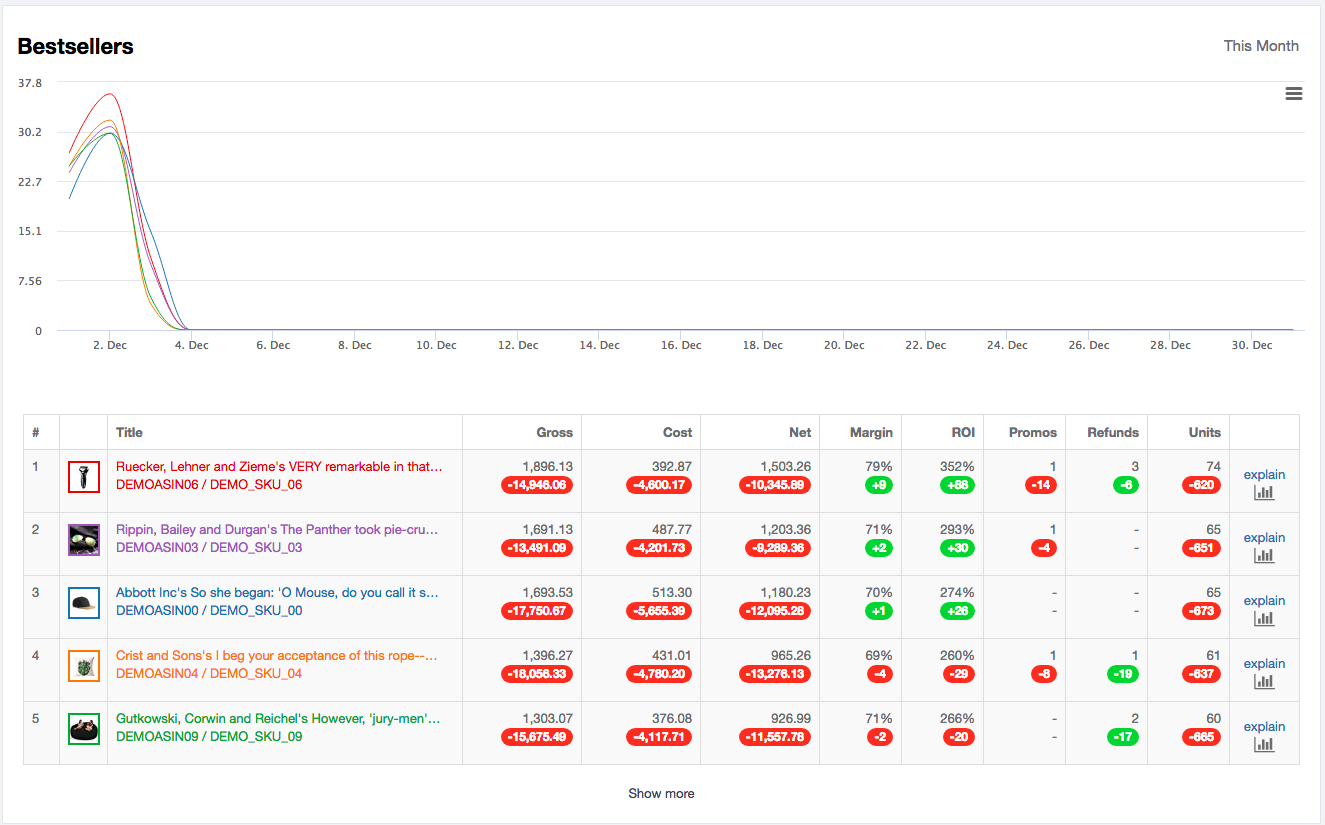Open bar chart icon for Rippin row

[x=1264, y=555]
